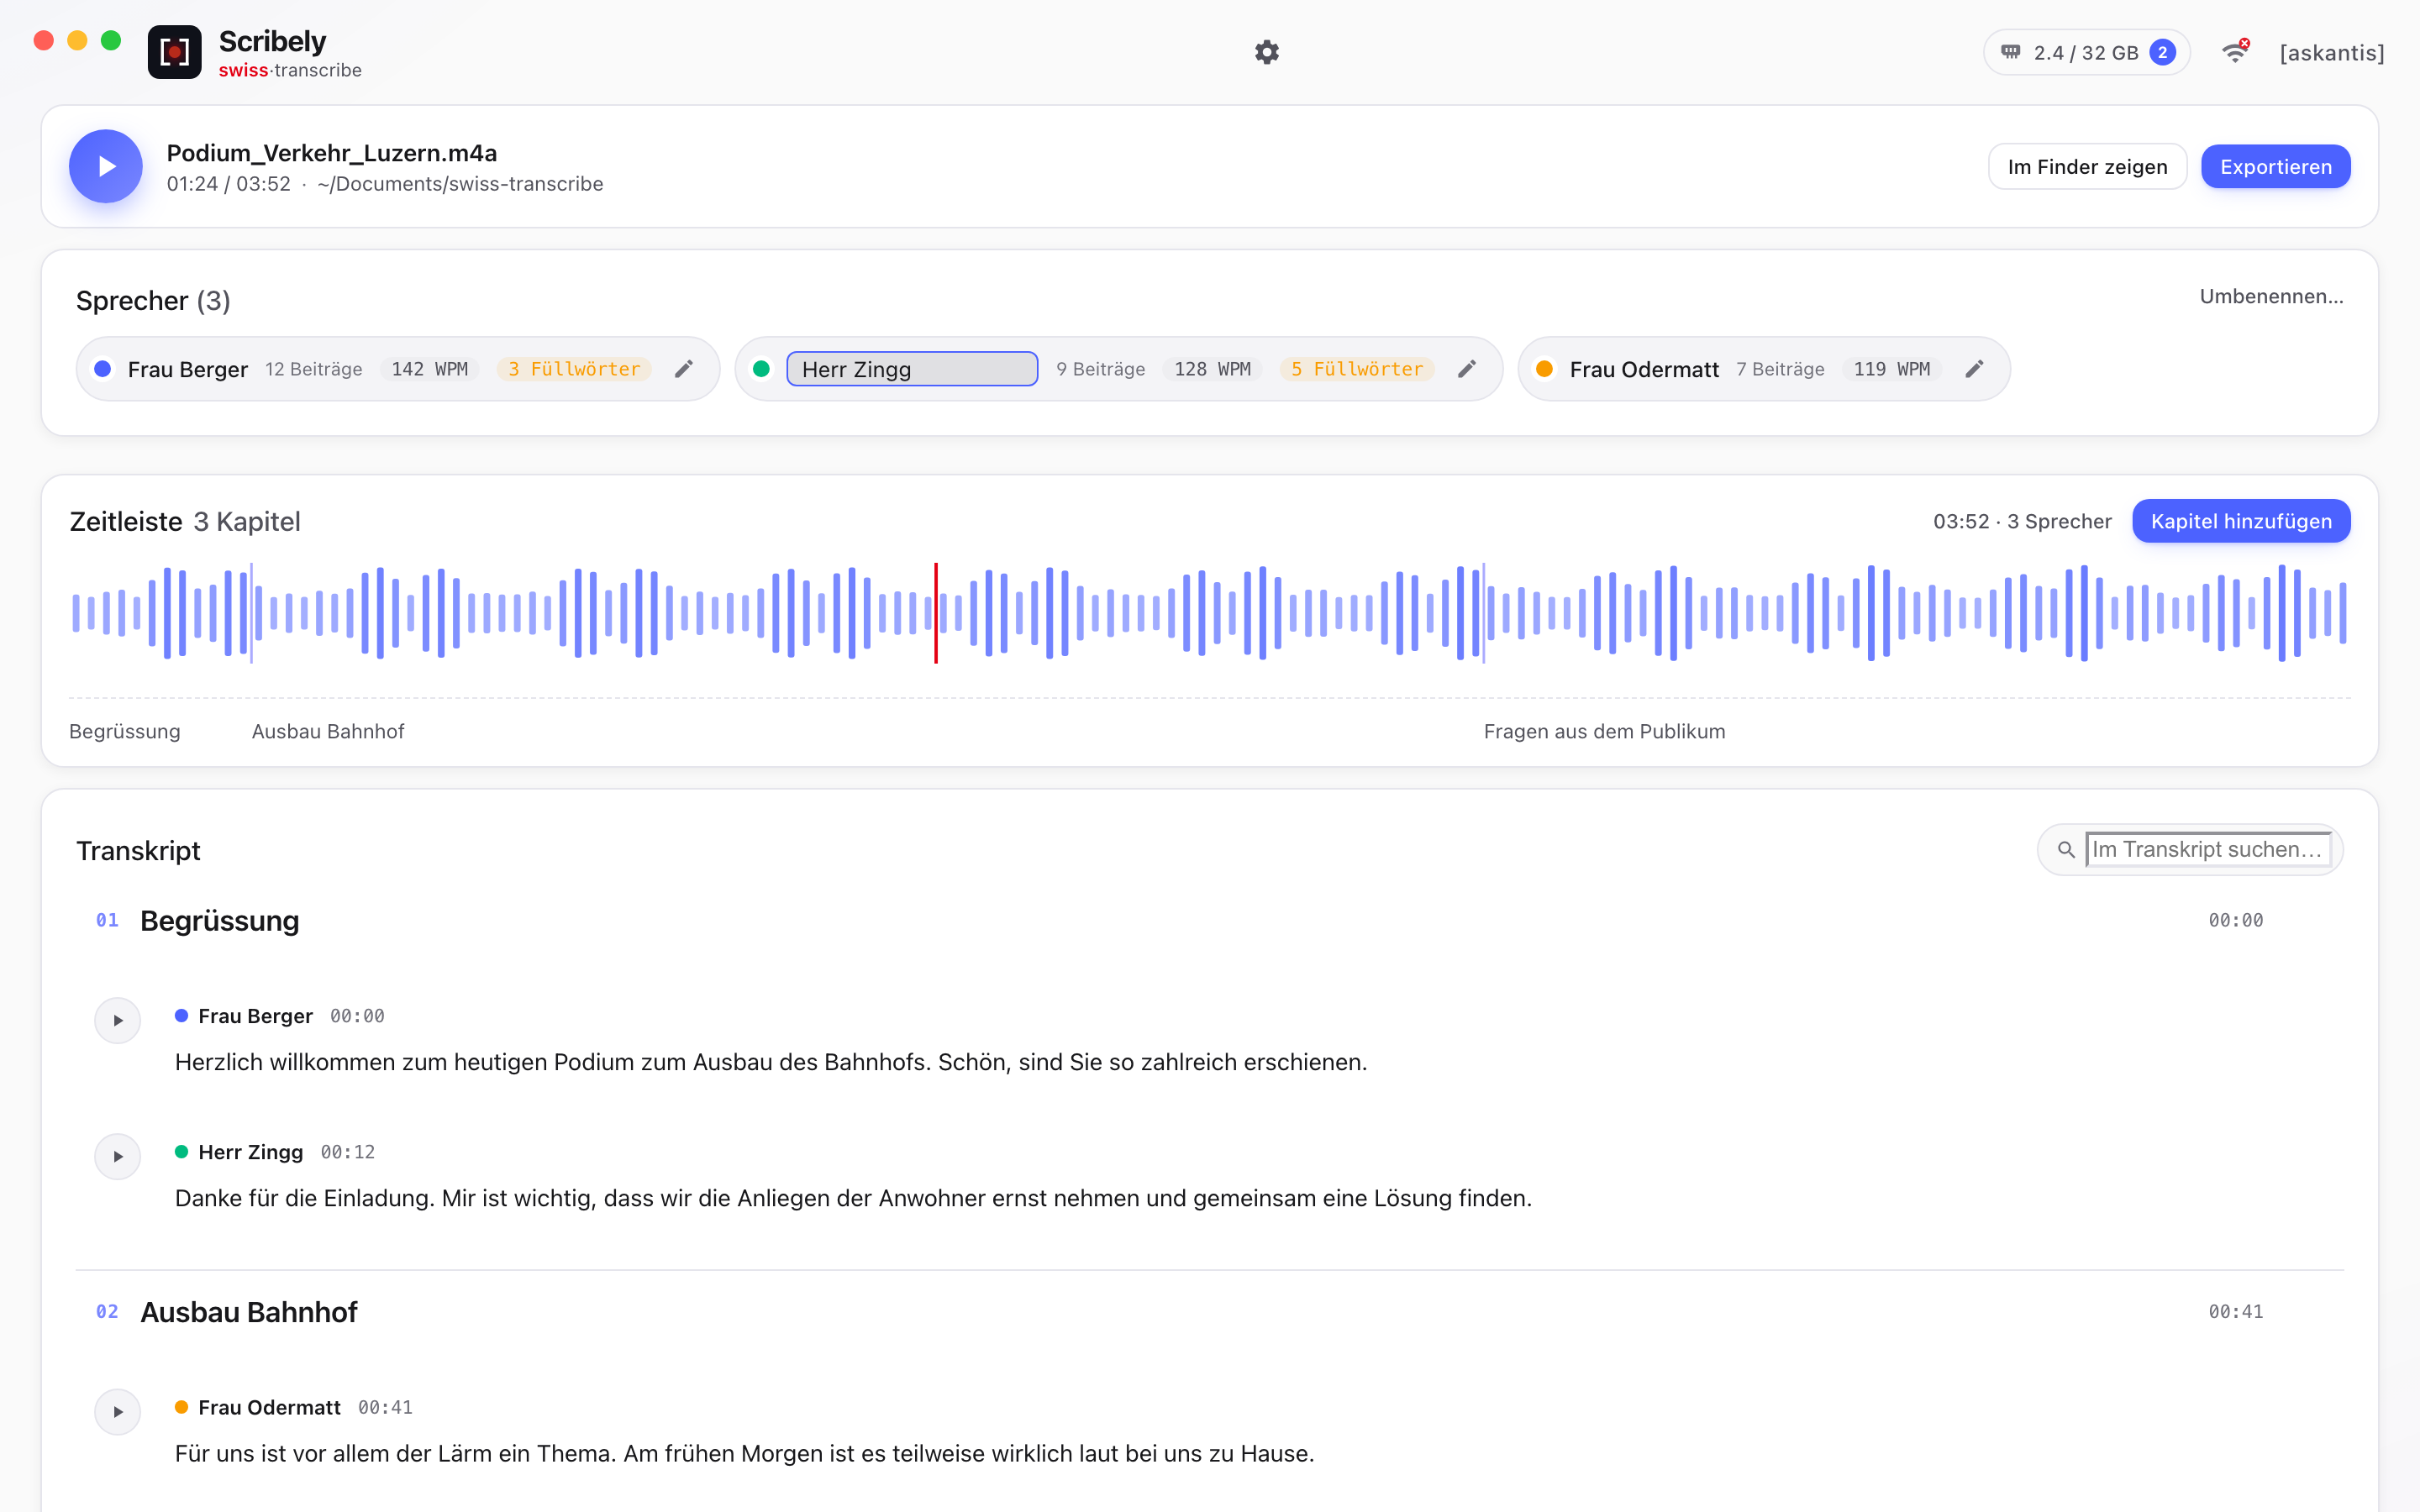The width and height of the screenshot is (2420, 1512).
Task: Jump to Ausbau Bahnhof timeline chapter
Action: click(x=328, y=731)
